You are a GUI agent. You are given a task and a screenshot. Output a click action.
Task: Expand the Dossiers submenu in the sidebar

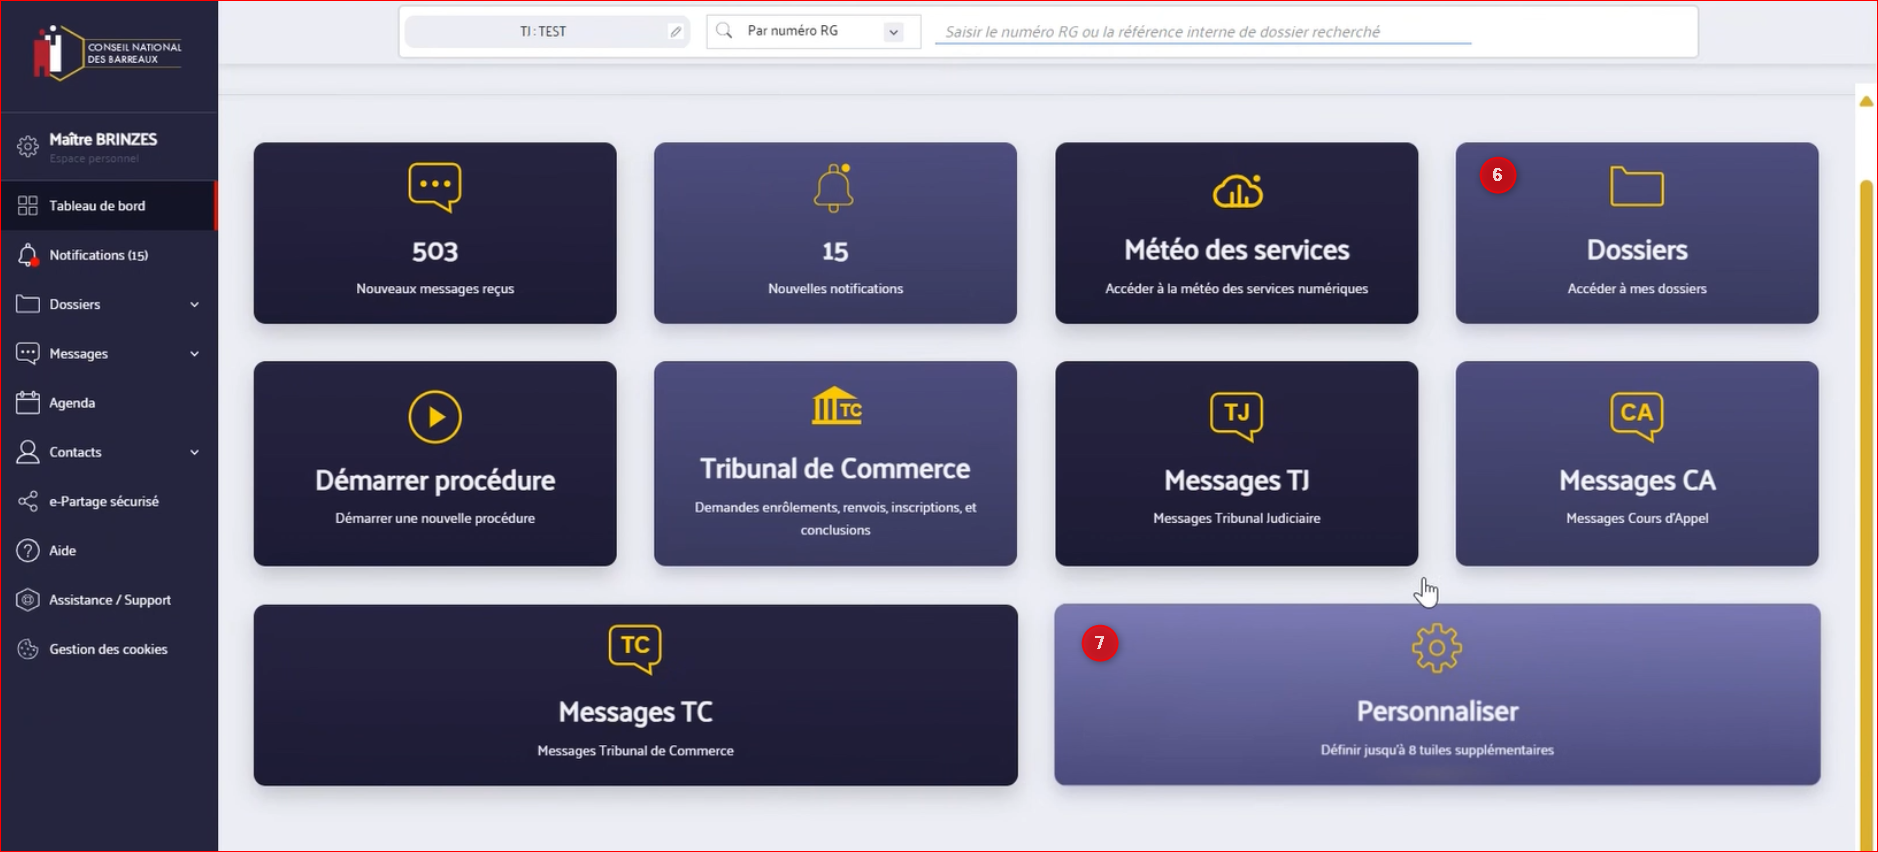pyautogui.click(x=194, y=305)
